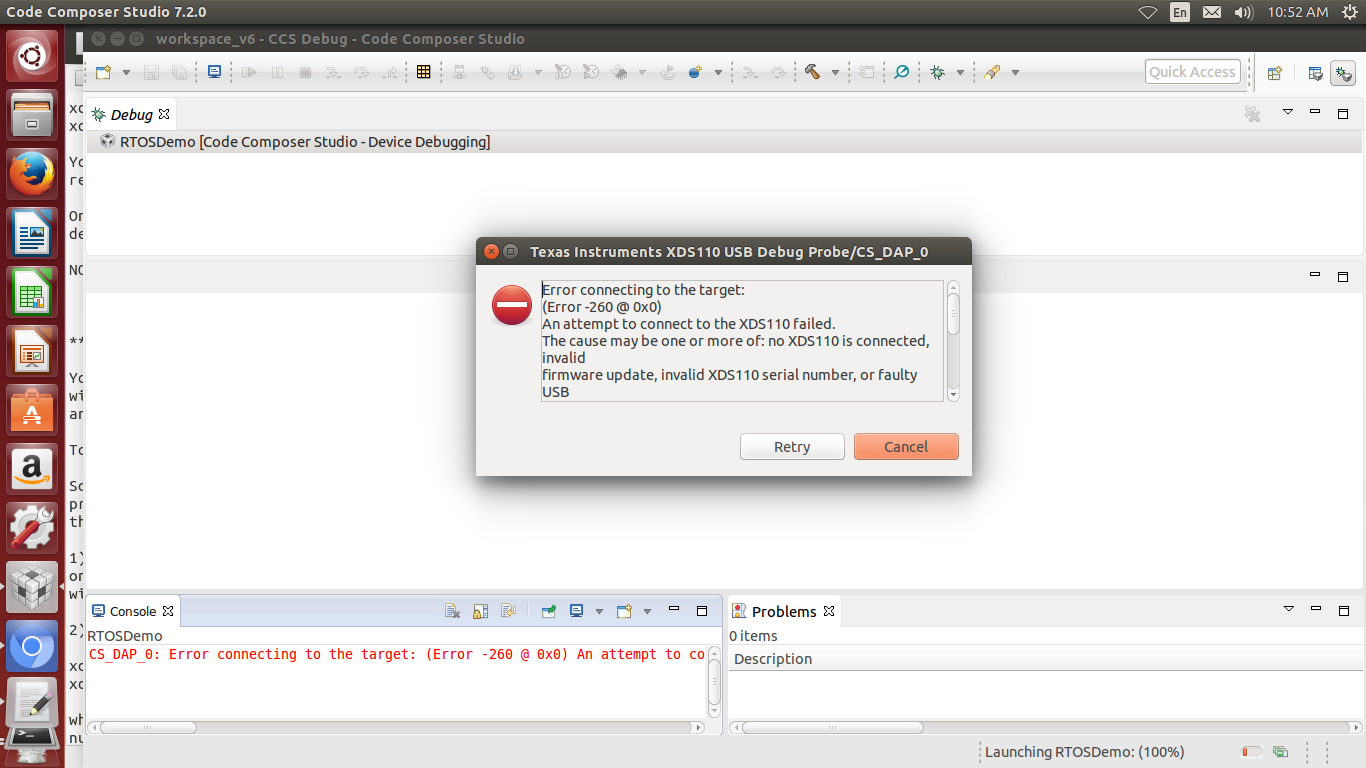Toggle Pin Console icon
This screenshot has height=768, width=1366.
pyautogui.click(x=549, y=611)
